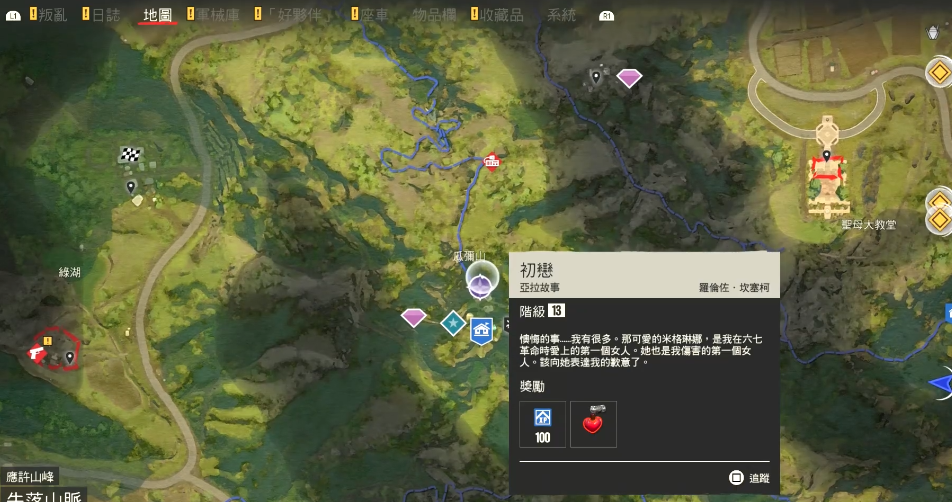Click the 100 XP reward tile

coord(542,424)
